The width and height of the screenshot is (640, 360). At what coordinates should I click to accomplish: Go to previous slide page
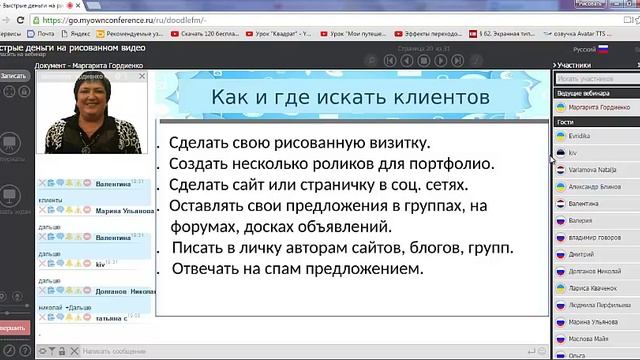click(x=407, y=60)
